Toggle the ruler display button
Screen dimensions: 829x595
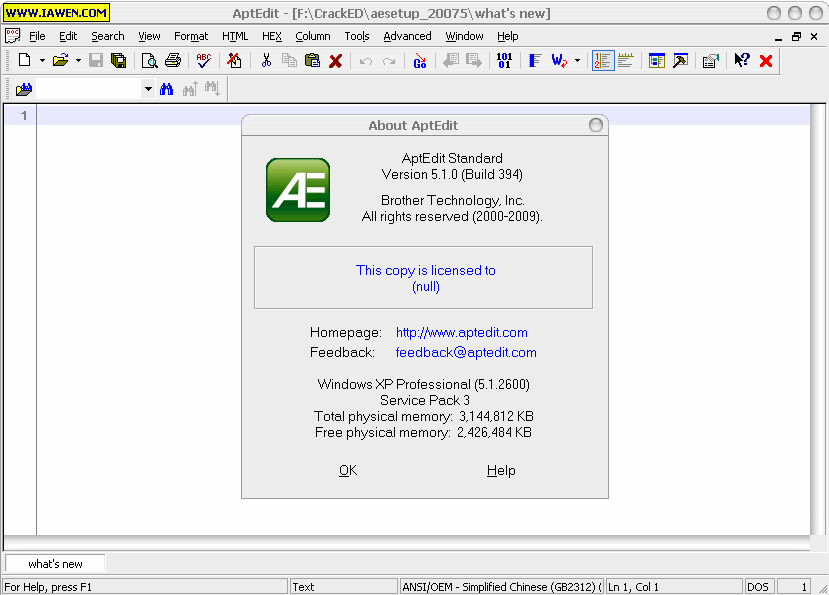pyautogui.click(x=626, y=61)
